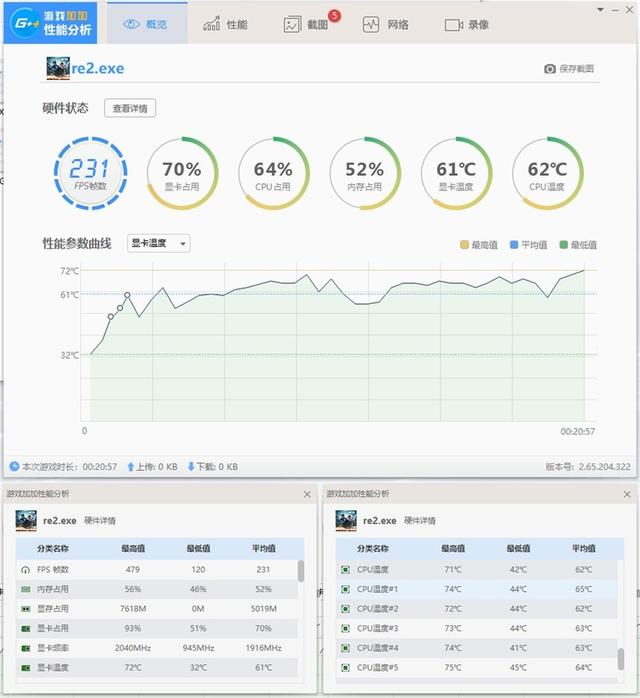Click the 2040MHz 显卡频率 maximum value

133,648
